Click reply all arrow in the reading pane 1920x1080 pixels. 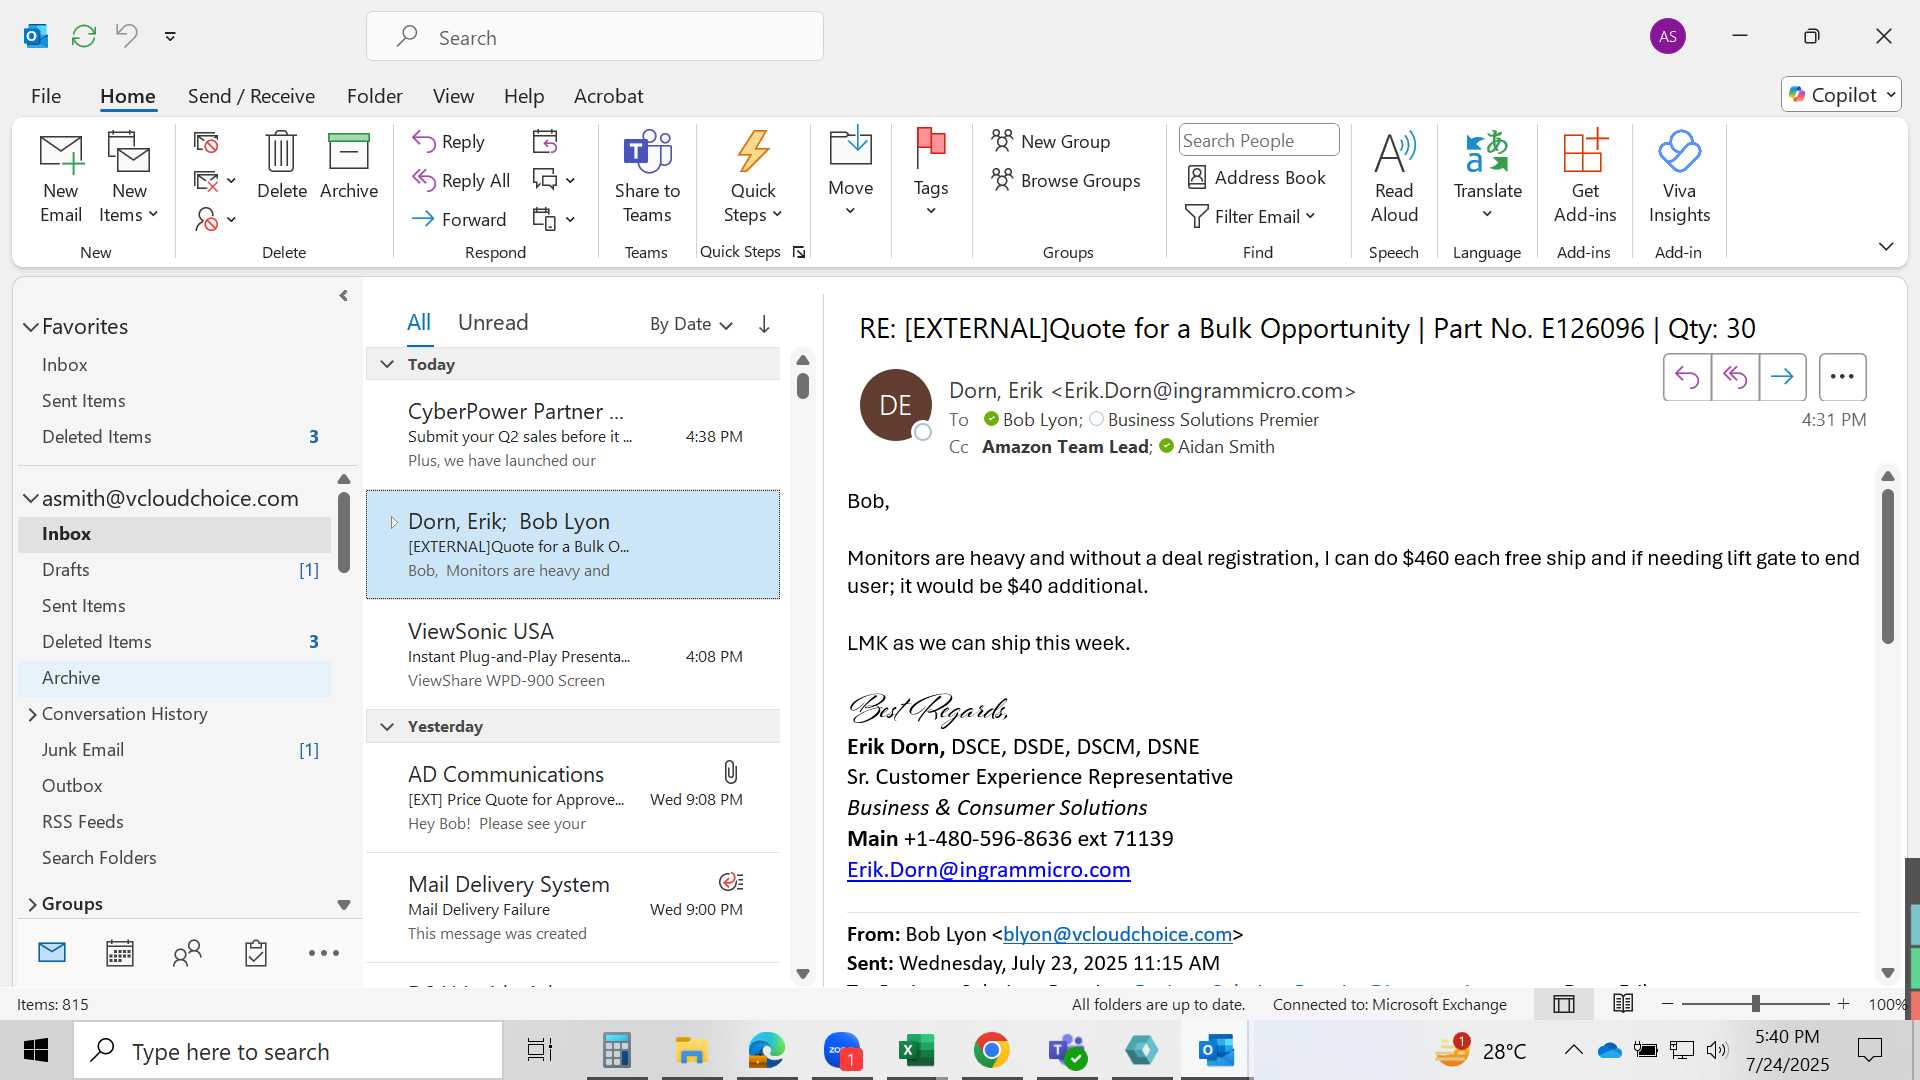pyautogui.click(x=1735, y=377)
